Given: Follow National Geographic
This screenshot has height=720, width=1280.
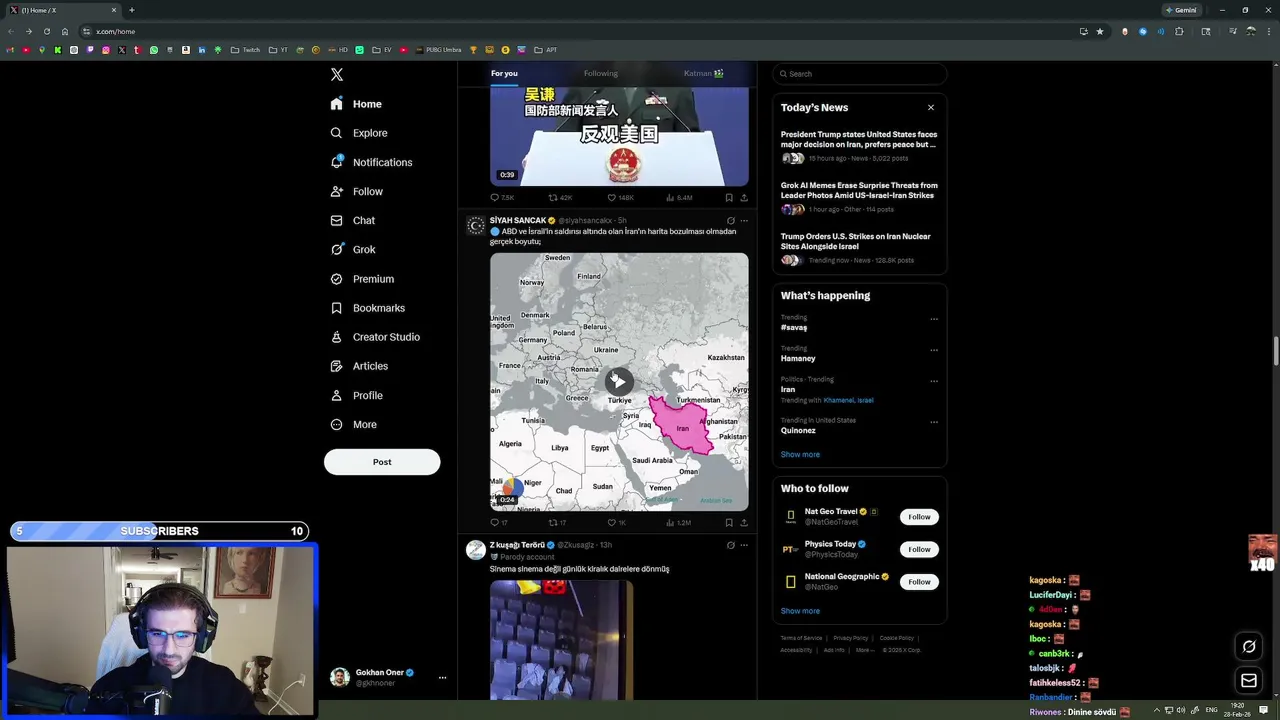Looking at the screenshot, I should pyautogui.click(x=919, y=582).
